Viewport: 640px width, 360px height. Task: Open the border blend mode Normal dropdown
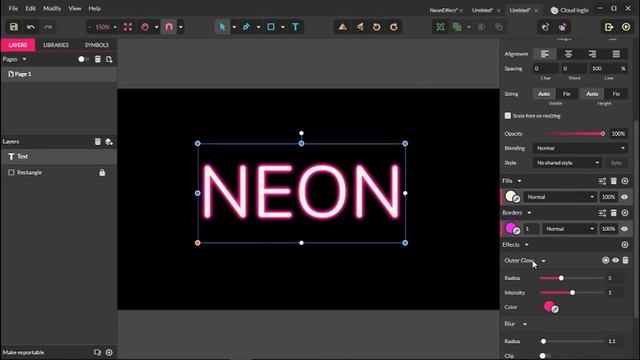[x=570, y=229]
